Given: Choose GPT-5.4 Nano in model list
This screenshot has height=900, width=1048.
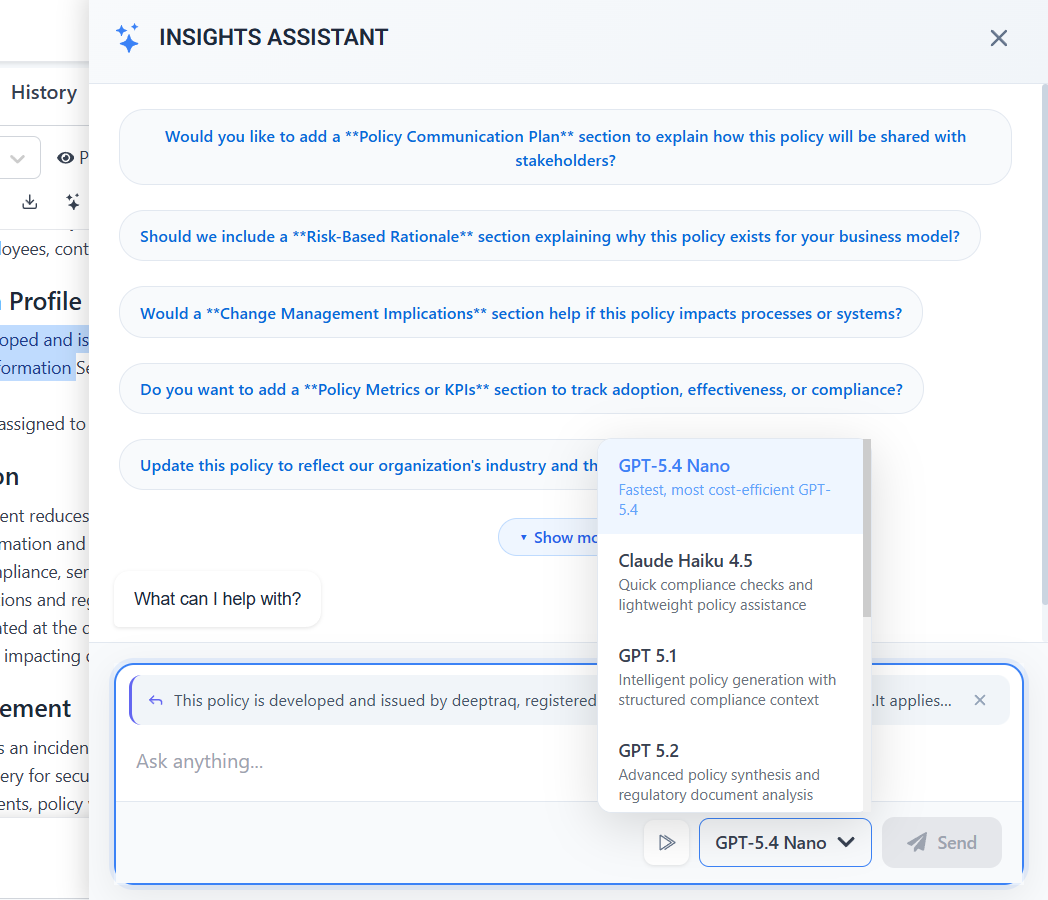Looking at the screenshot, I should click(730, 486).
